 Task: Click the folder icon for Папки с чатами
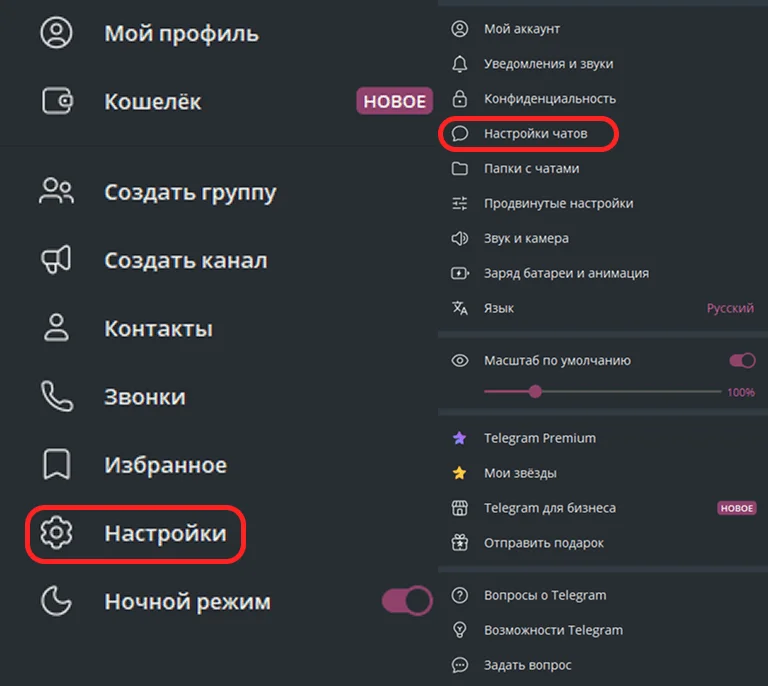click(460, 169)
